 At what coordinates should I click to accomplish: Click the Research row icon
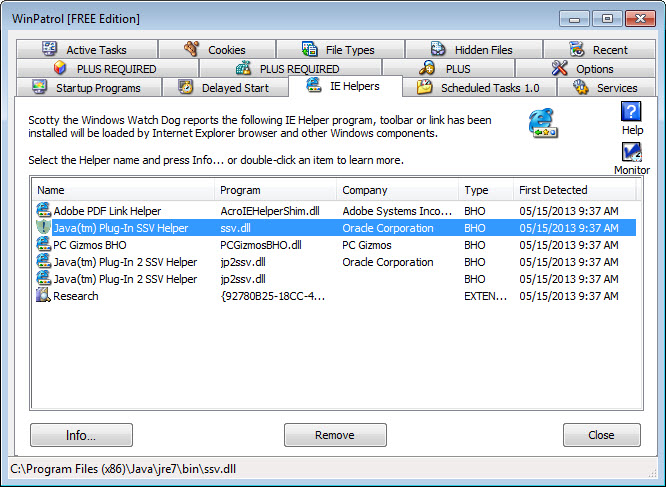click(43, 295)
